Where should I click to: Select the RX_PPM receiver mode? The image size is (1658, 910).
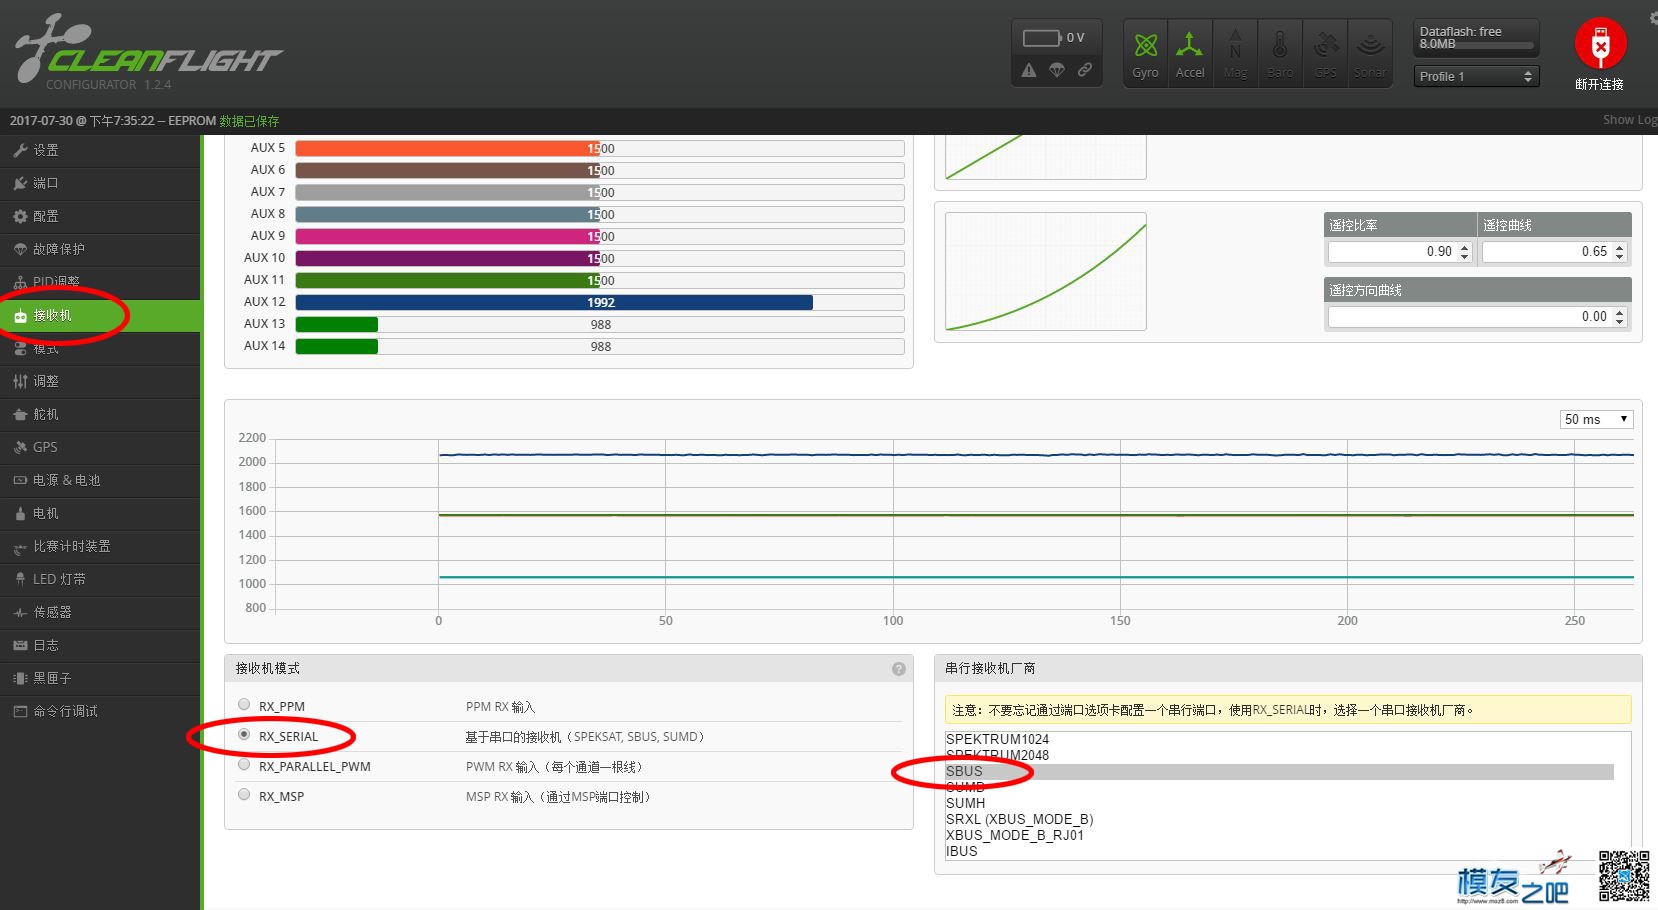pyautogui.click(x=244, y=705)
